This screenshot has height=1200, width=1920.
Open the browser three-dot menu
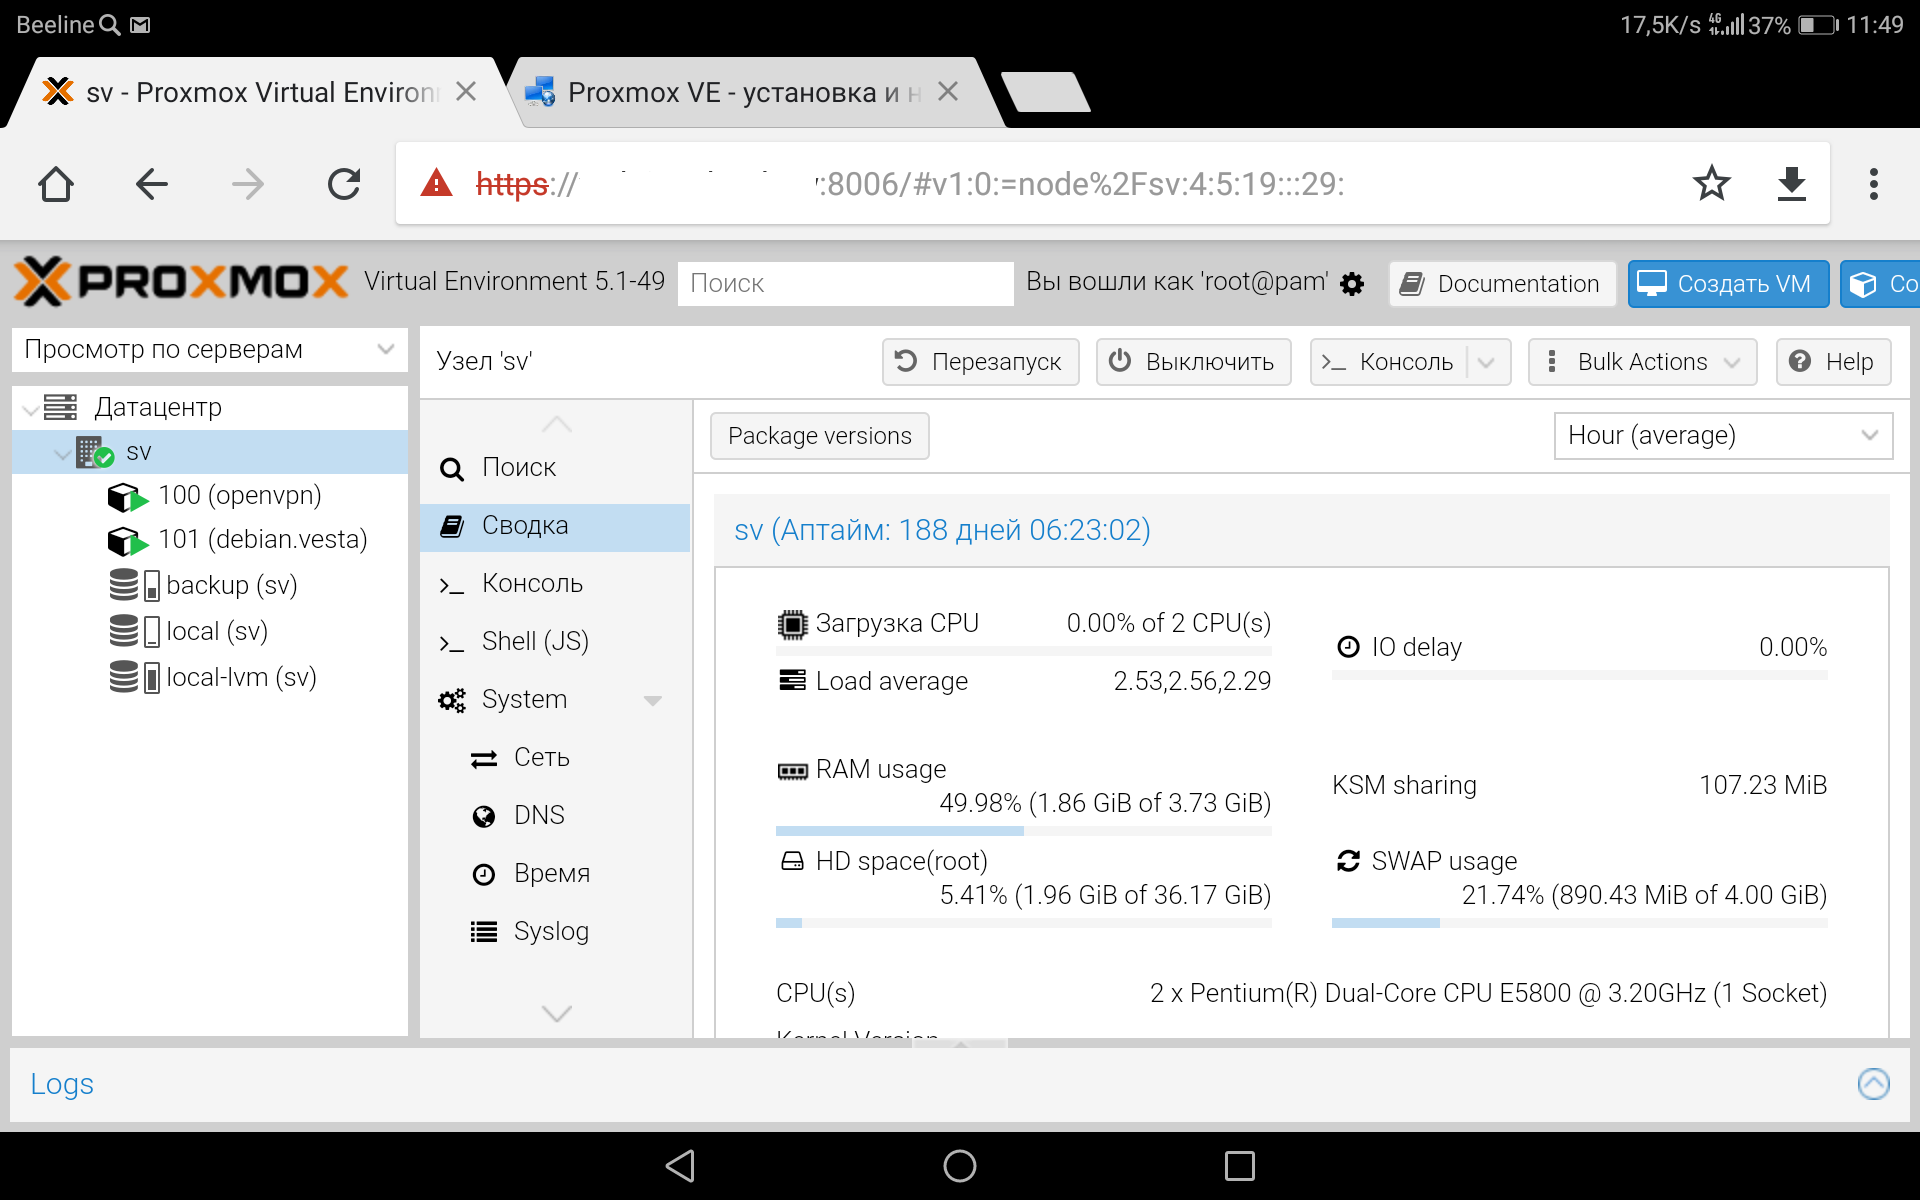click(1873, 184)
